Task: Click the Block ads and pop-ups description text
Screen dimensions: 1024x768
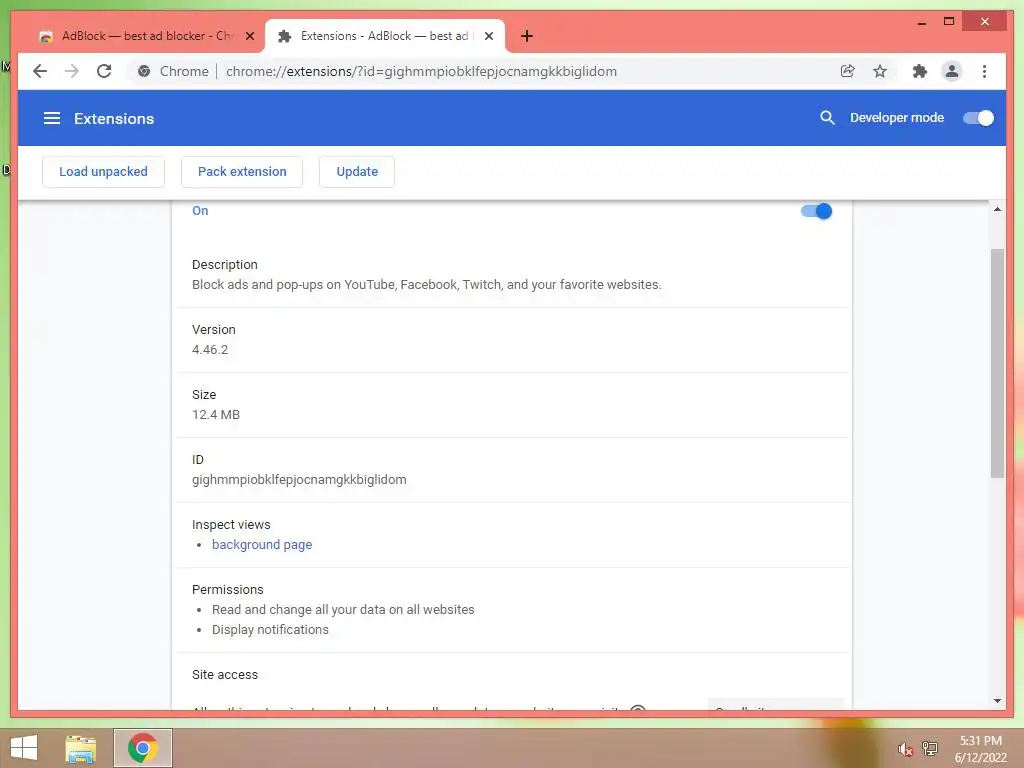Action: click(426, 285)
